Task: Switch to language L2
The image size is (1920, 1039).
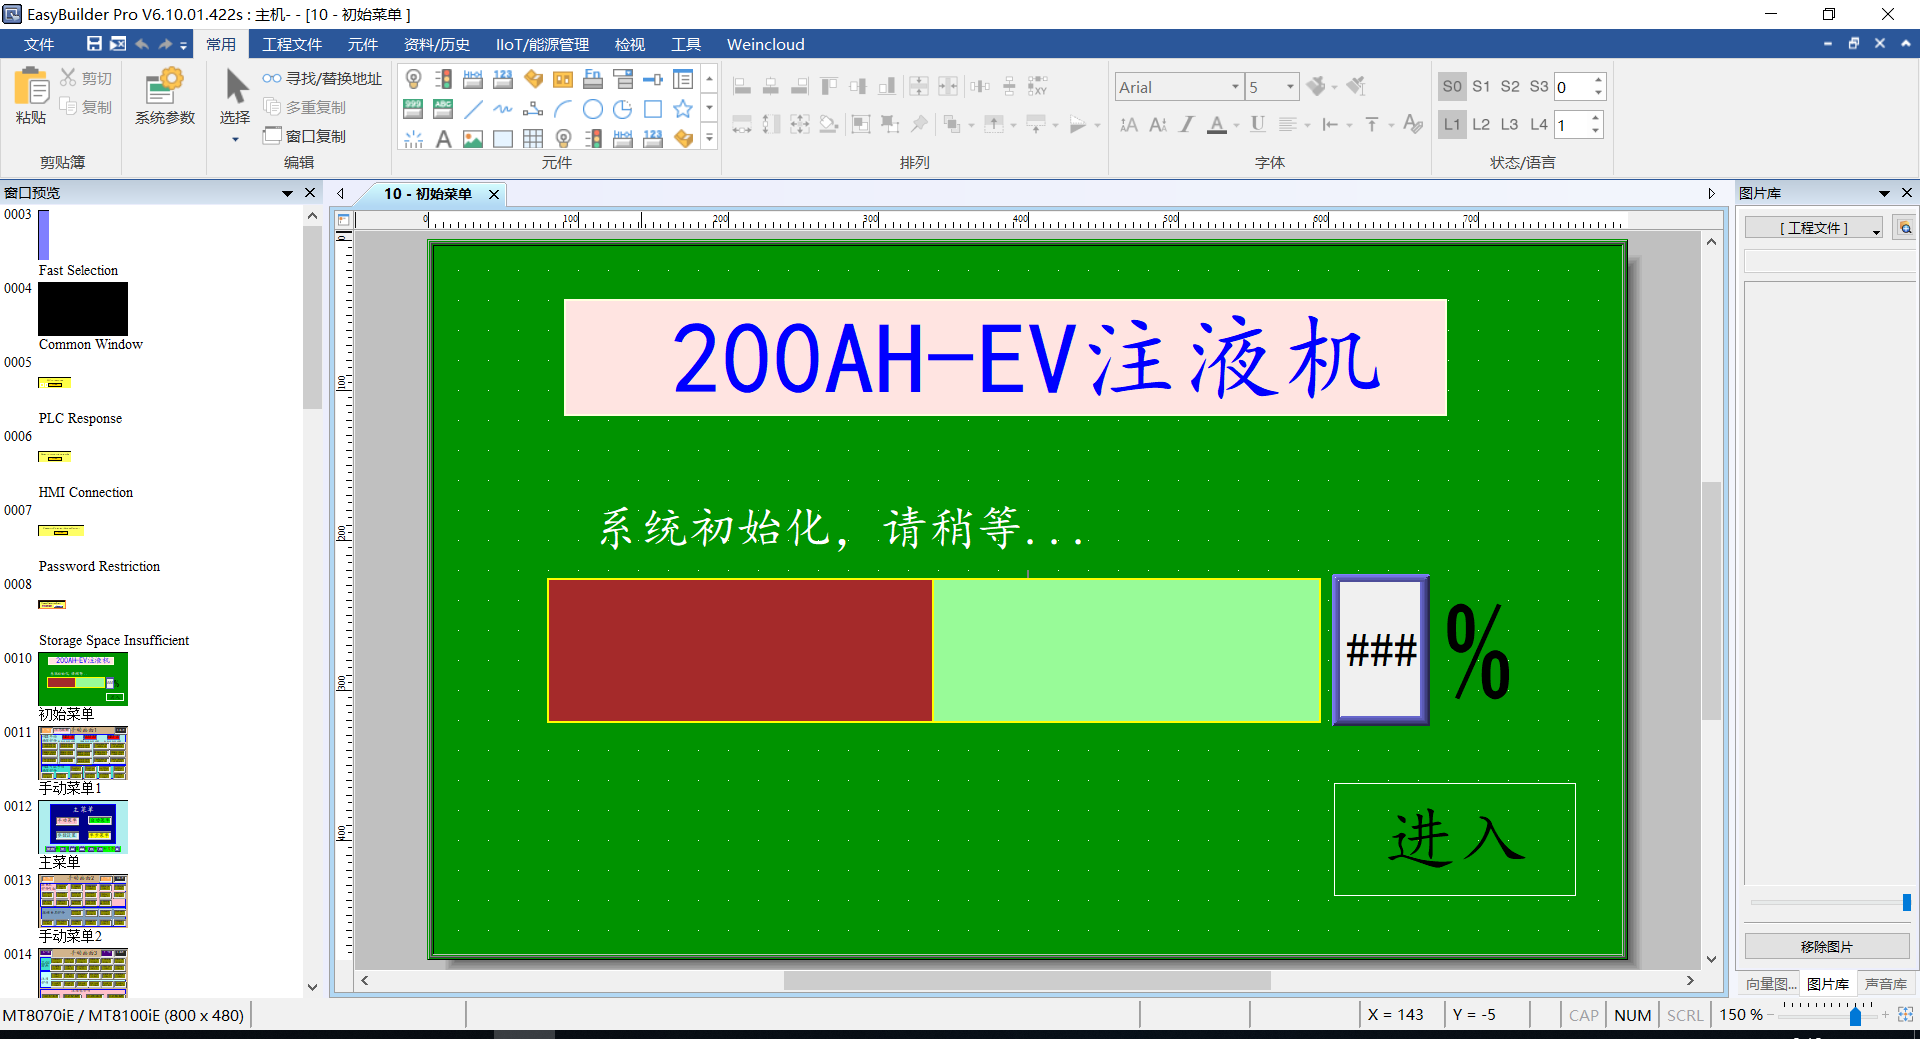Action: [x=1481, y=124]
